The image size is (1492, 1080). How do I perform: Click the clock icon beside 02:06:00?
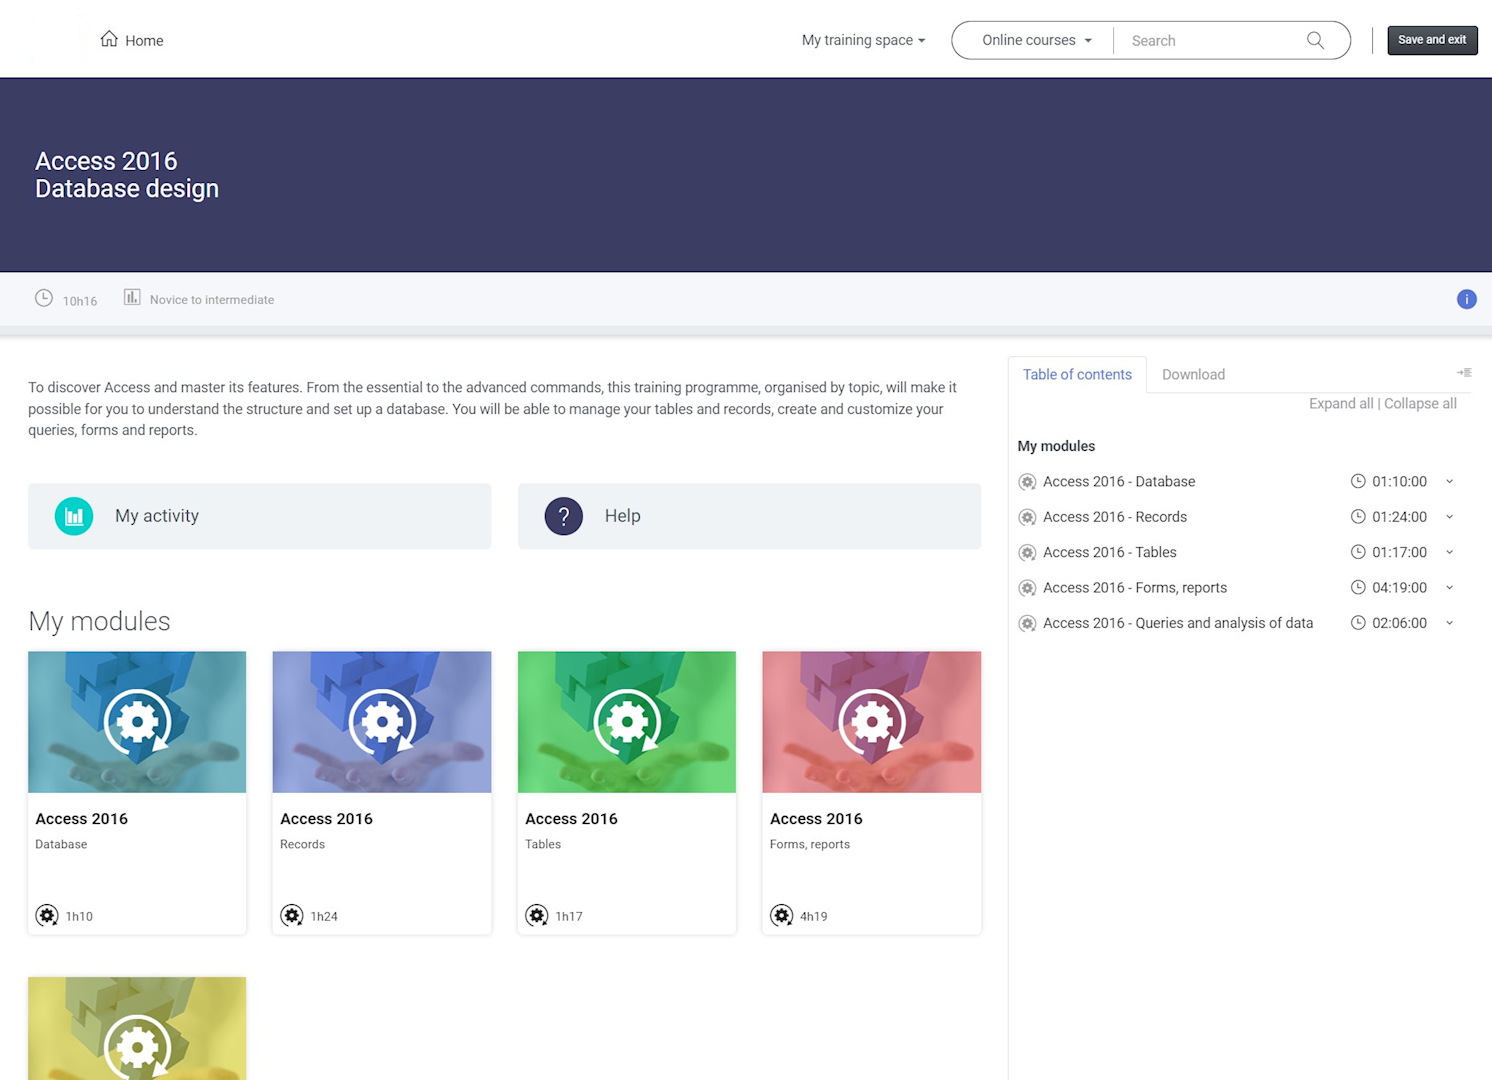click(x=1358, y=623)
